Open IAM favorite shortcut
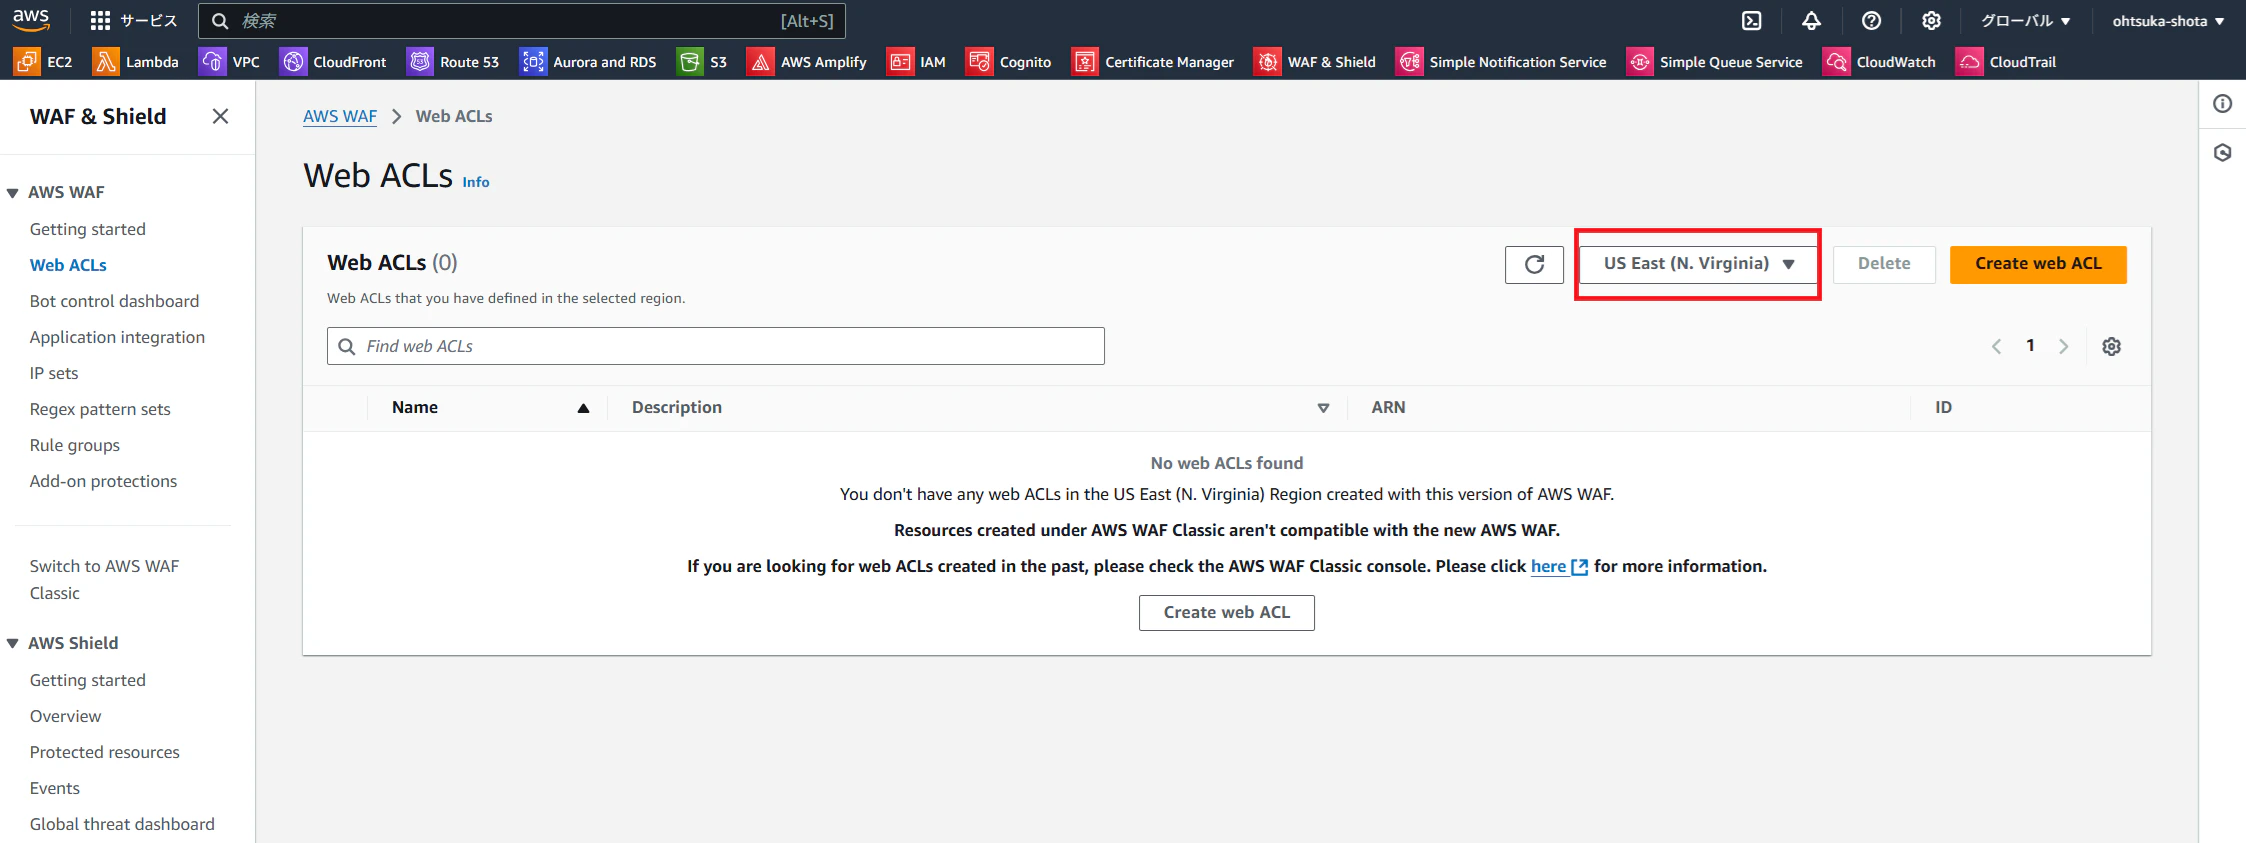This screenshot has width=2246, height=843. point(916,62)
